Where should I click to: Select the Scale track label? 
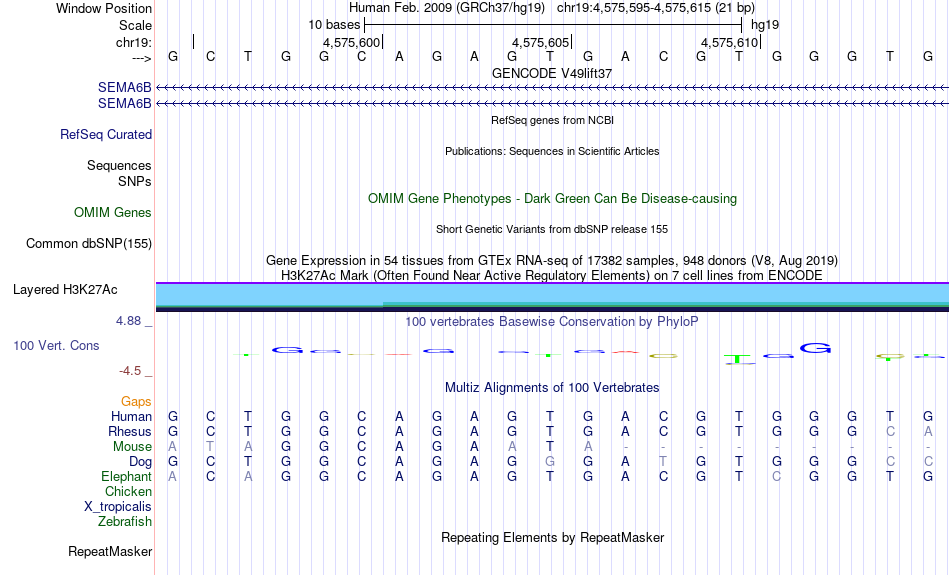[x=135, y=25]
